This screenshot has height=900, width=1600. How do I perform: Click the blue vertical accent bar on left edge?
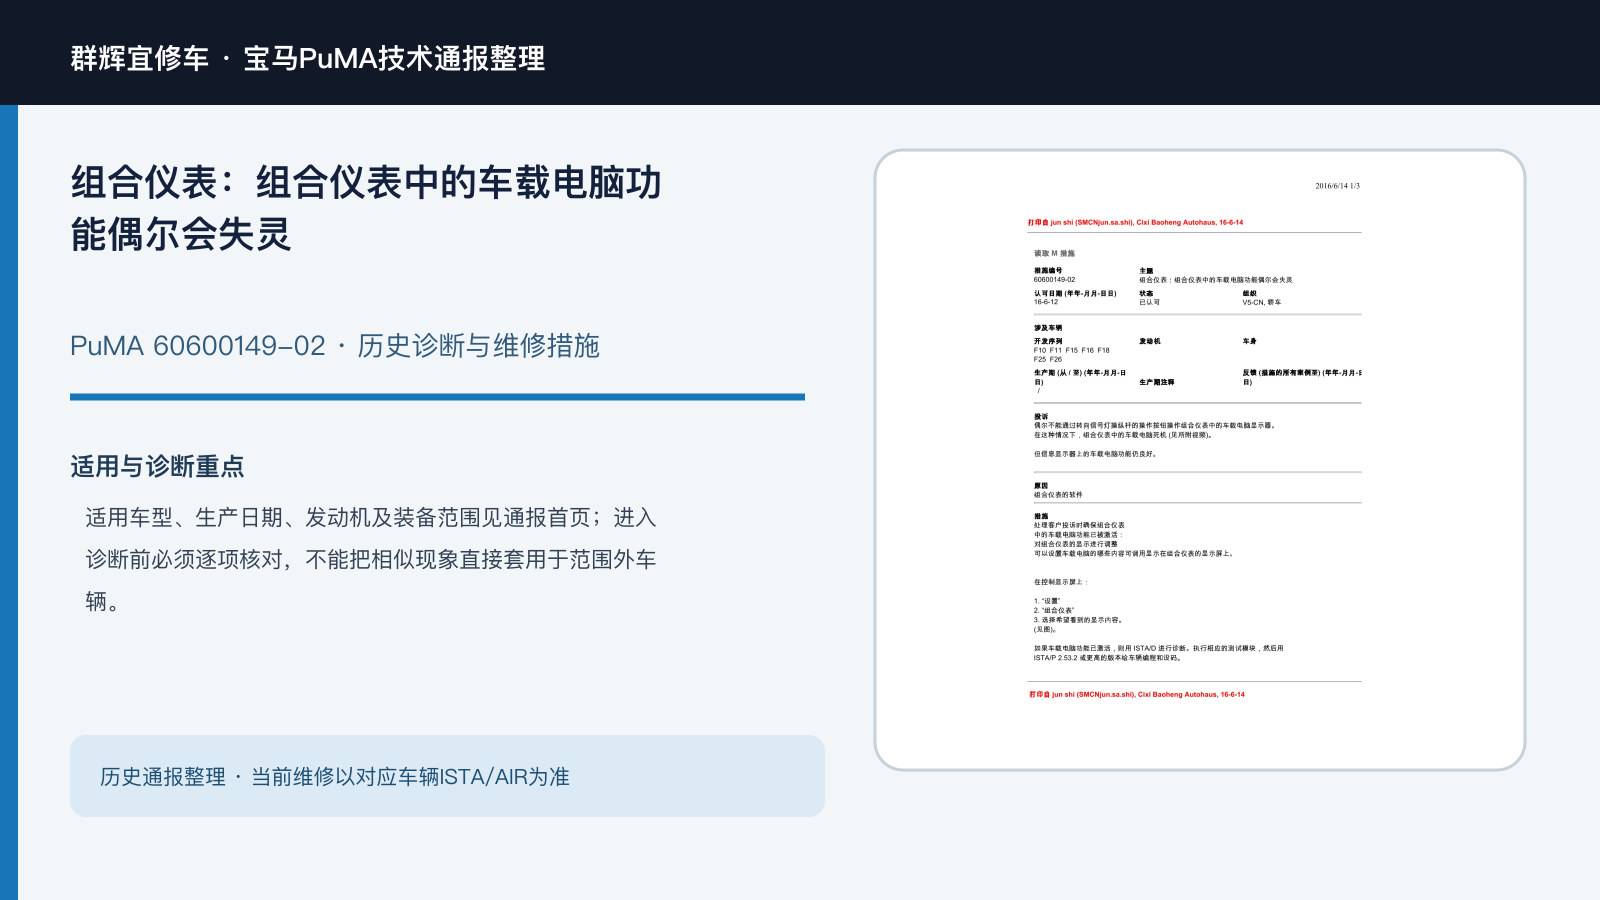pos(9,502)
